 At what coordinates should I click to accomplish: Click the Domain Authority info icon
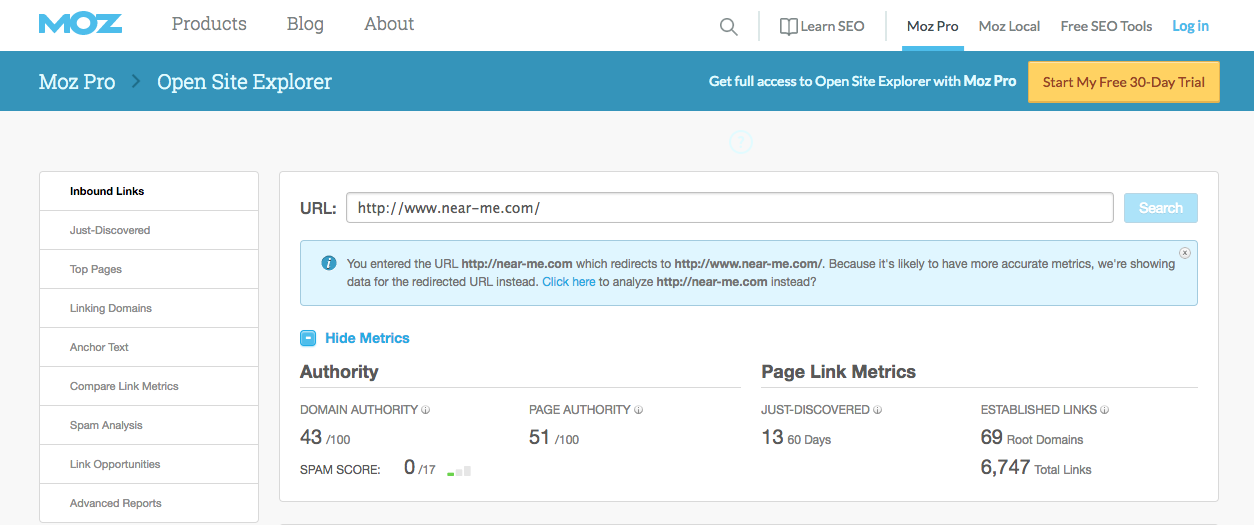tap(426, 410)
